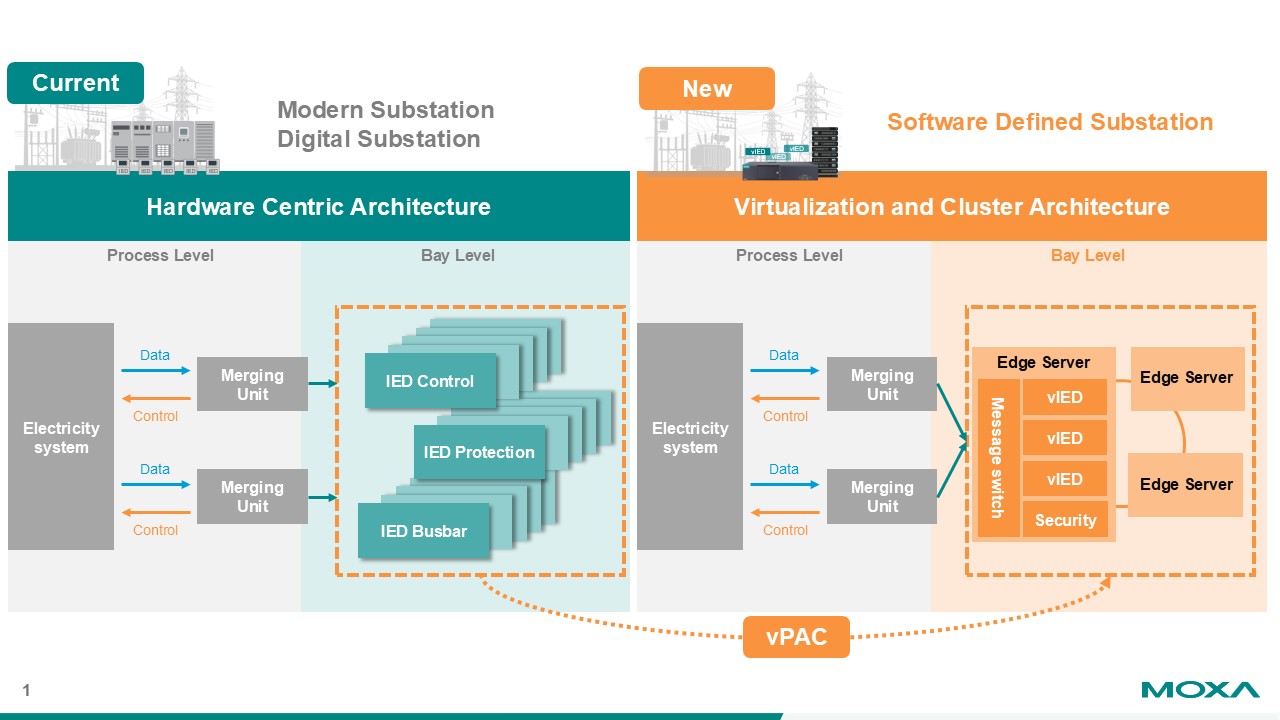The image size is (1280, 720).
Task: Click Electricity system block in Hardware Centric diagram
Action: tap(61, 437)
